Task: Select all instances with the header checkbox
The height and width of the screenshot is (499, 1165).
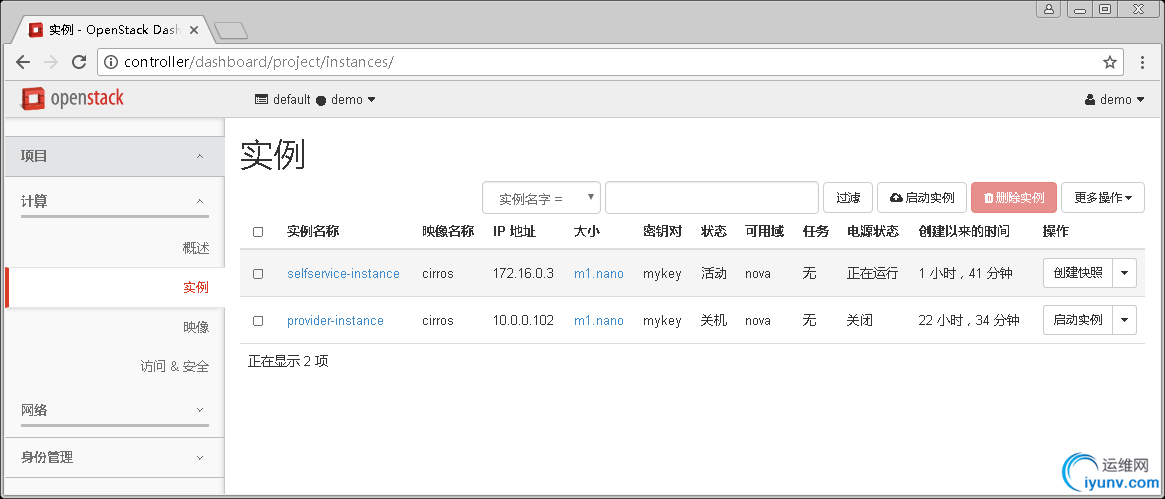Action: [x=258, y=232]
